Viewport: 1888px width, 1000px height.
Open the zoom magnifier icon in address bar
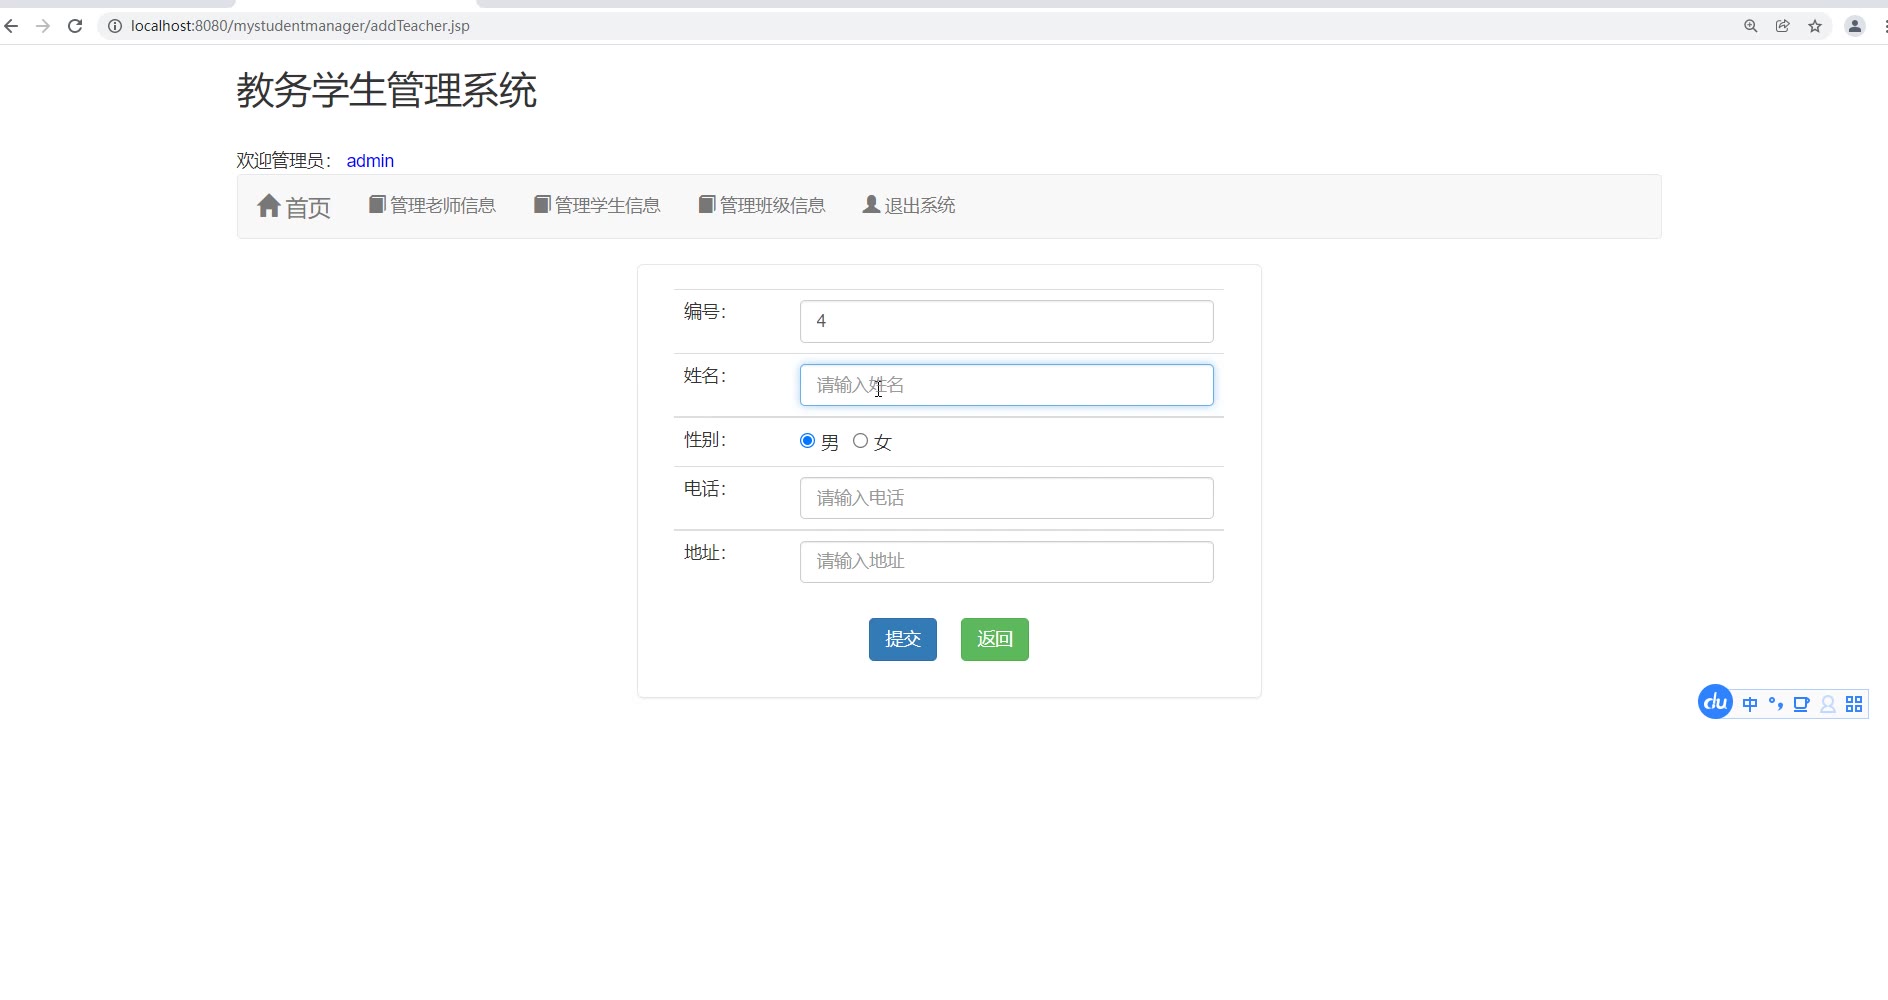(x=1751, y=26)
